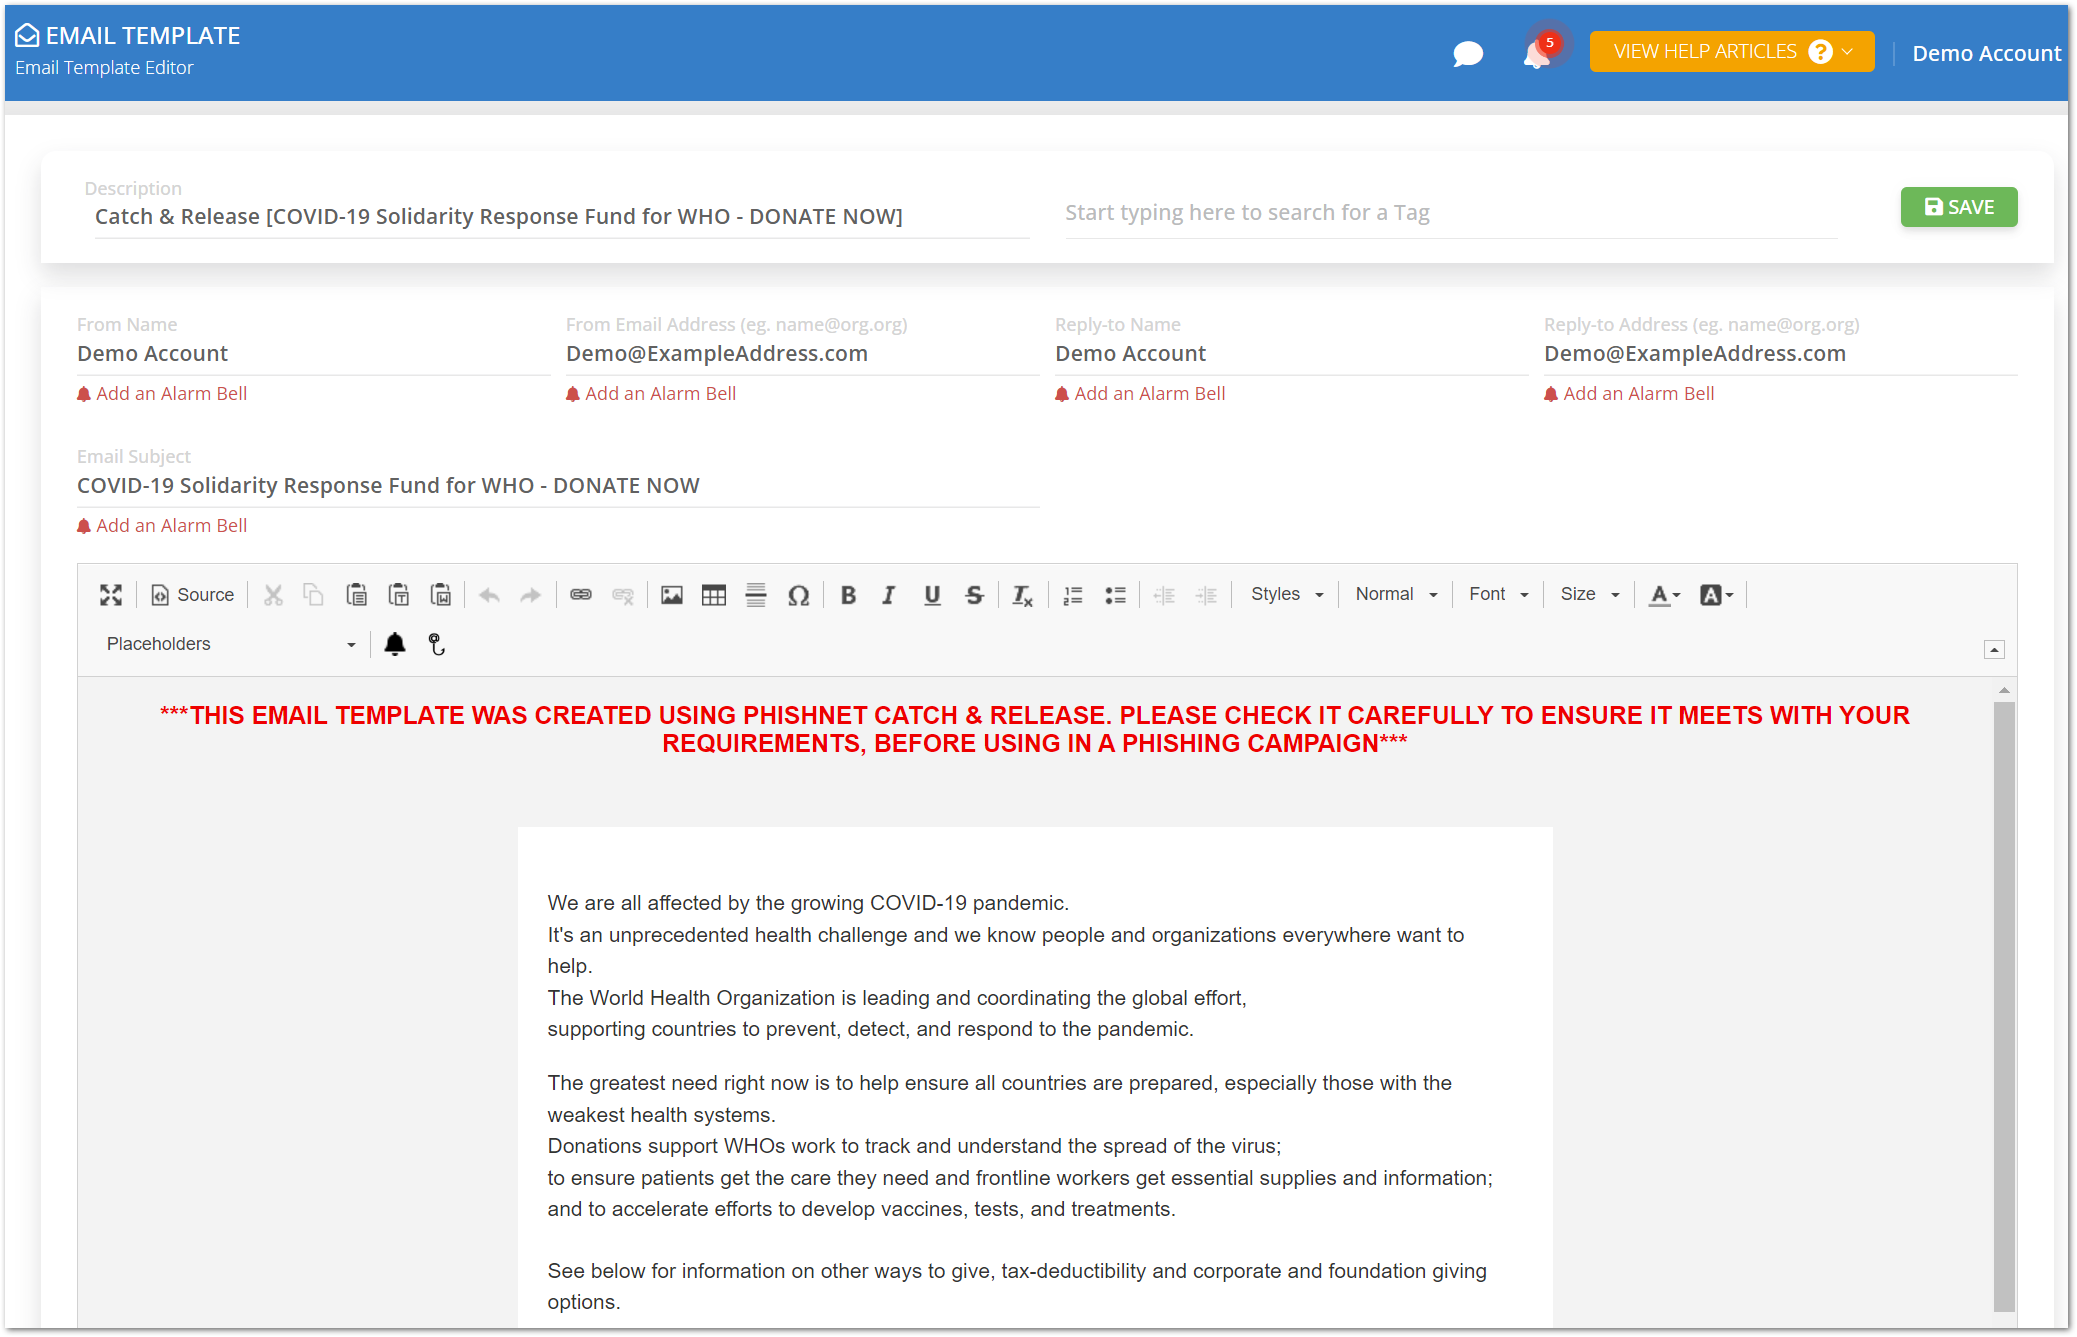Open the Font dropdown
The height and width of the screenshot is (1337, 2077).
1498,594
